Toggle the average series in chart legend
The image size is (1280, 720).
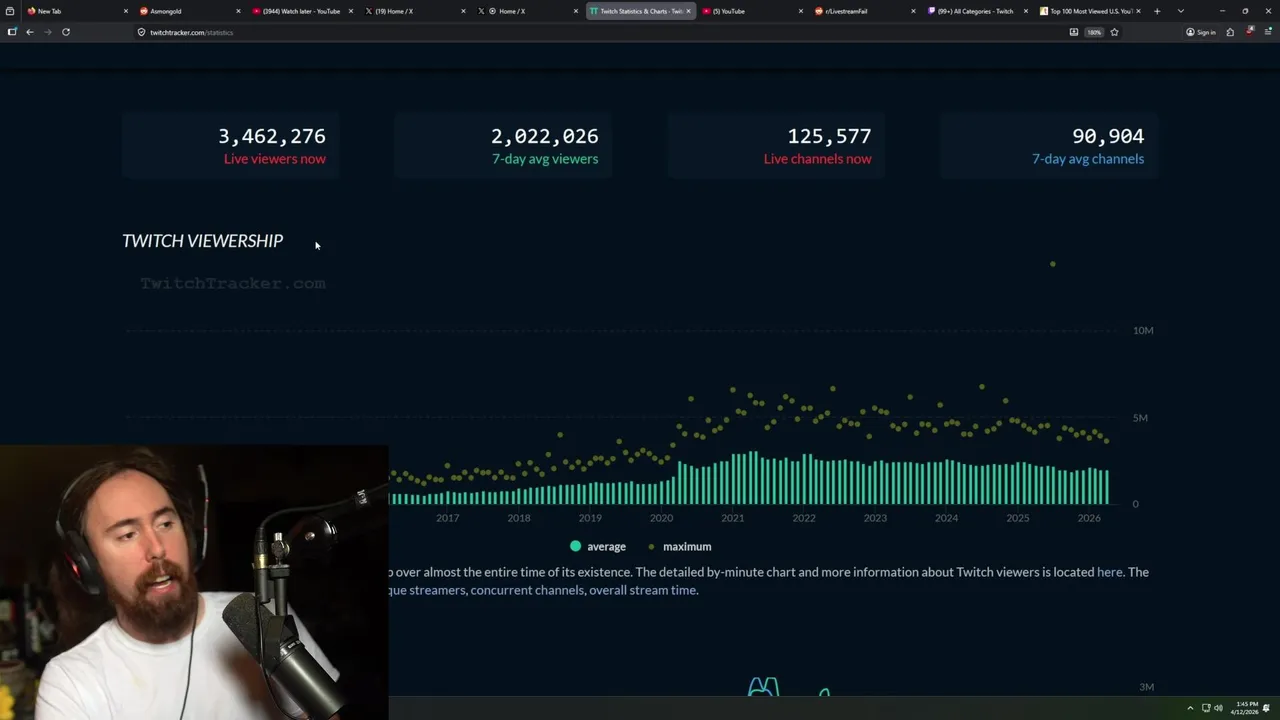tap(598, 546)
